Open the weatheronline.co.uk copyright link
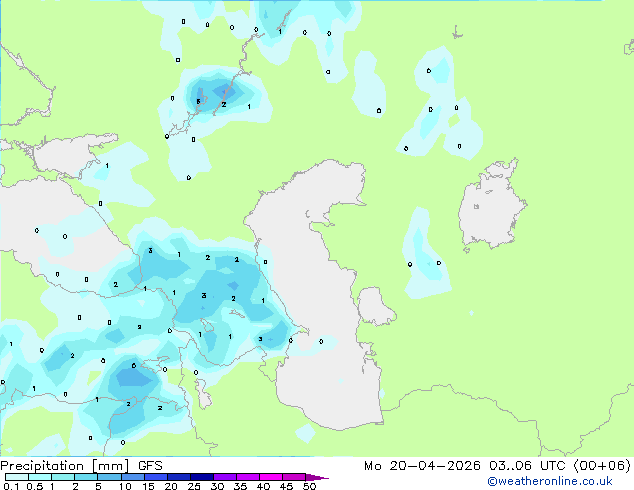This screenshot has height=490, width=634. coord(550,481)
